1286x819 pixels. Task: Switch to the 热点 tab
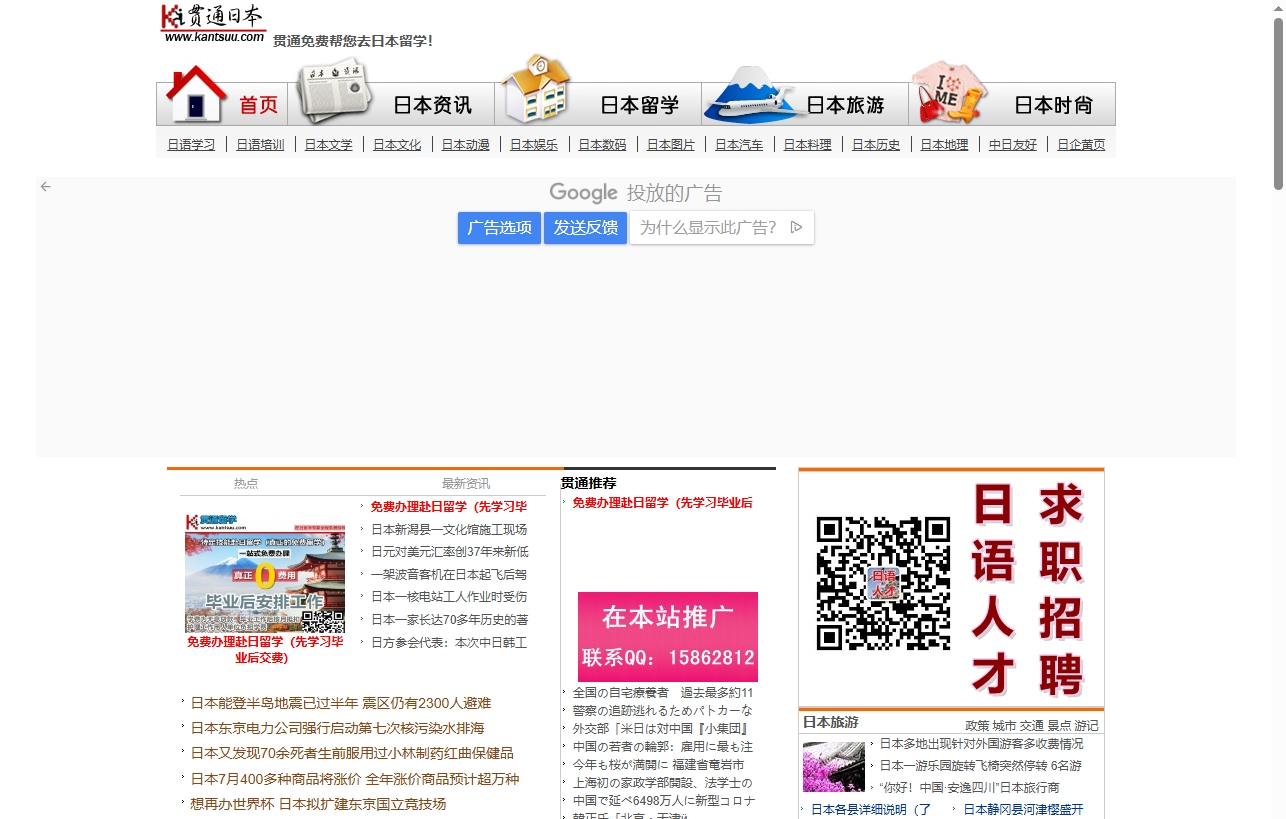246,483
